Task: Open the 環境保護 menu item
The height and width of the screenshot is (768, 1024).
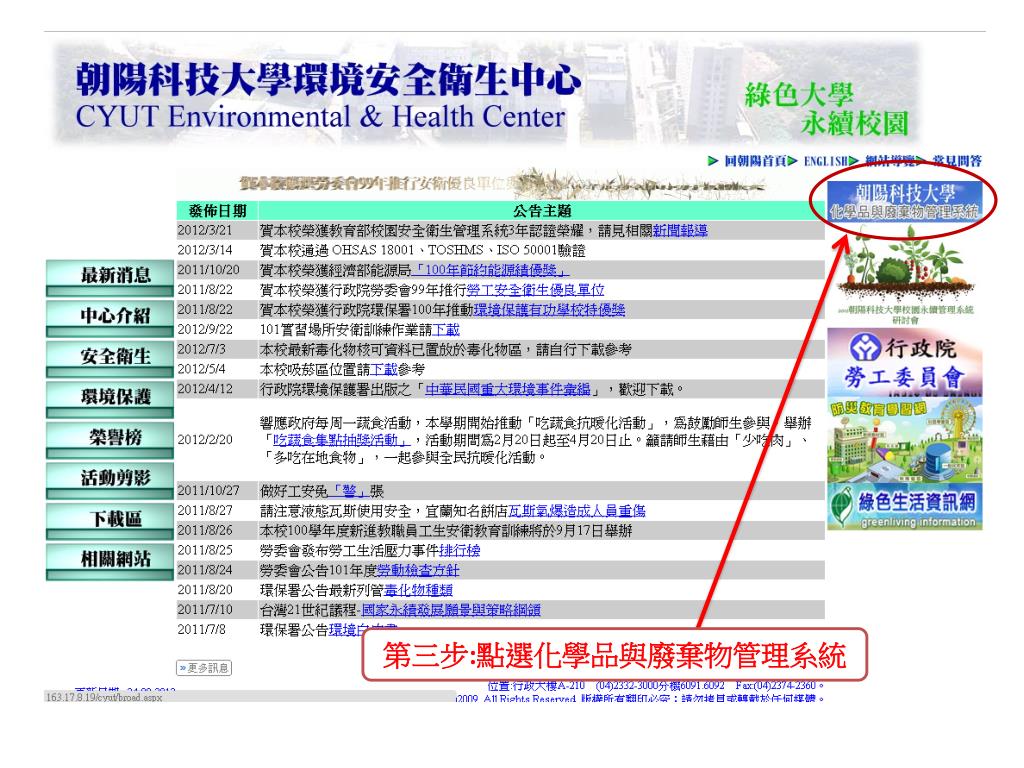Action: (x=110, y=400)
